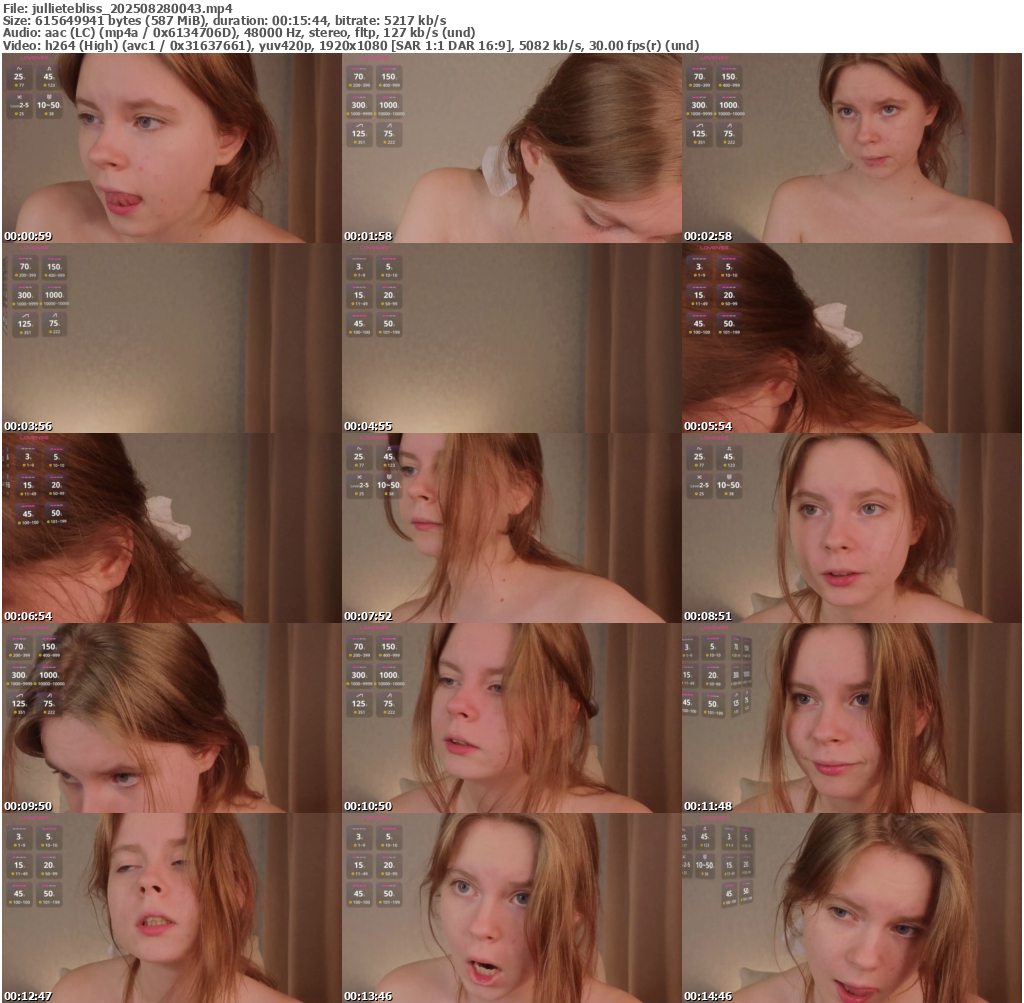Select the frame at 00:01:58

511,148
